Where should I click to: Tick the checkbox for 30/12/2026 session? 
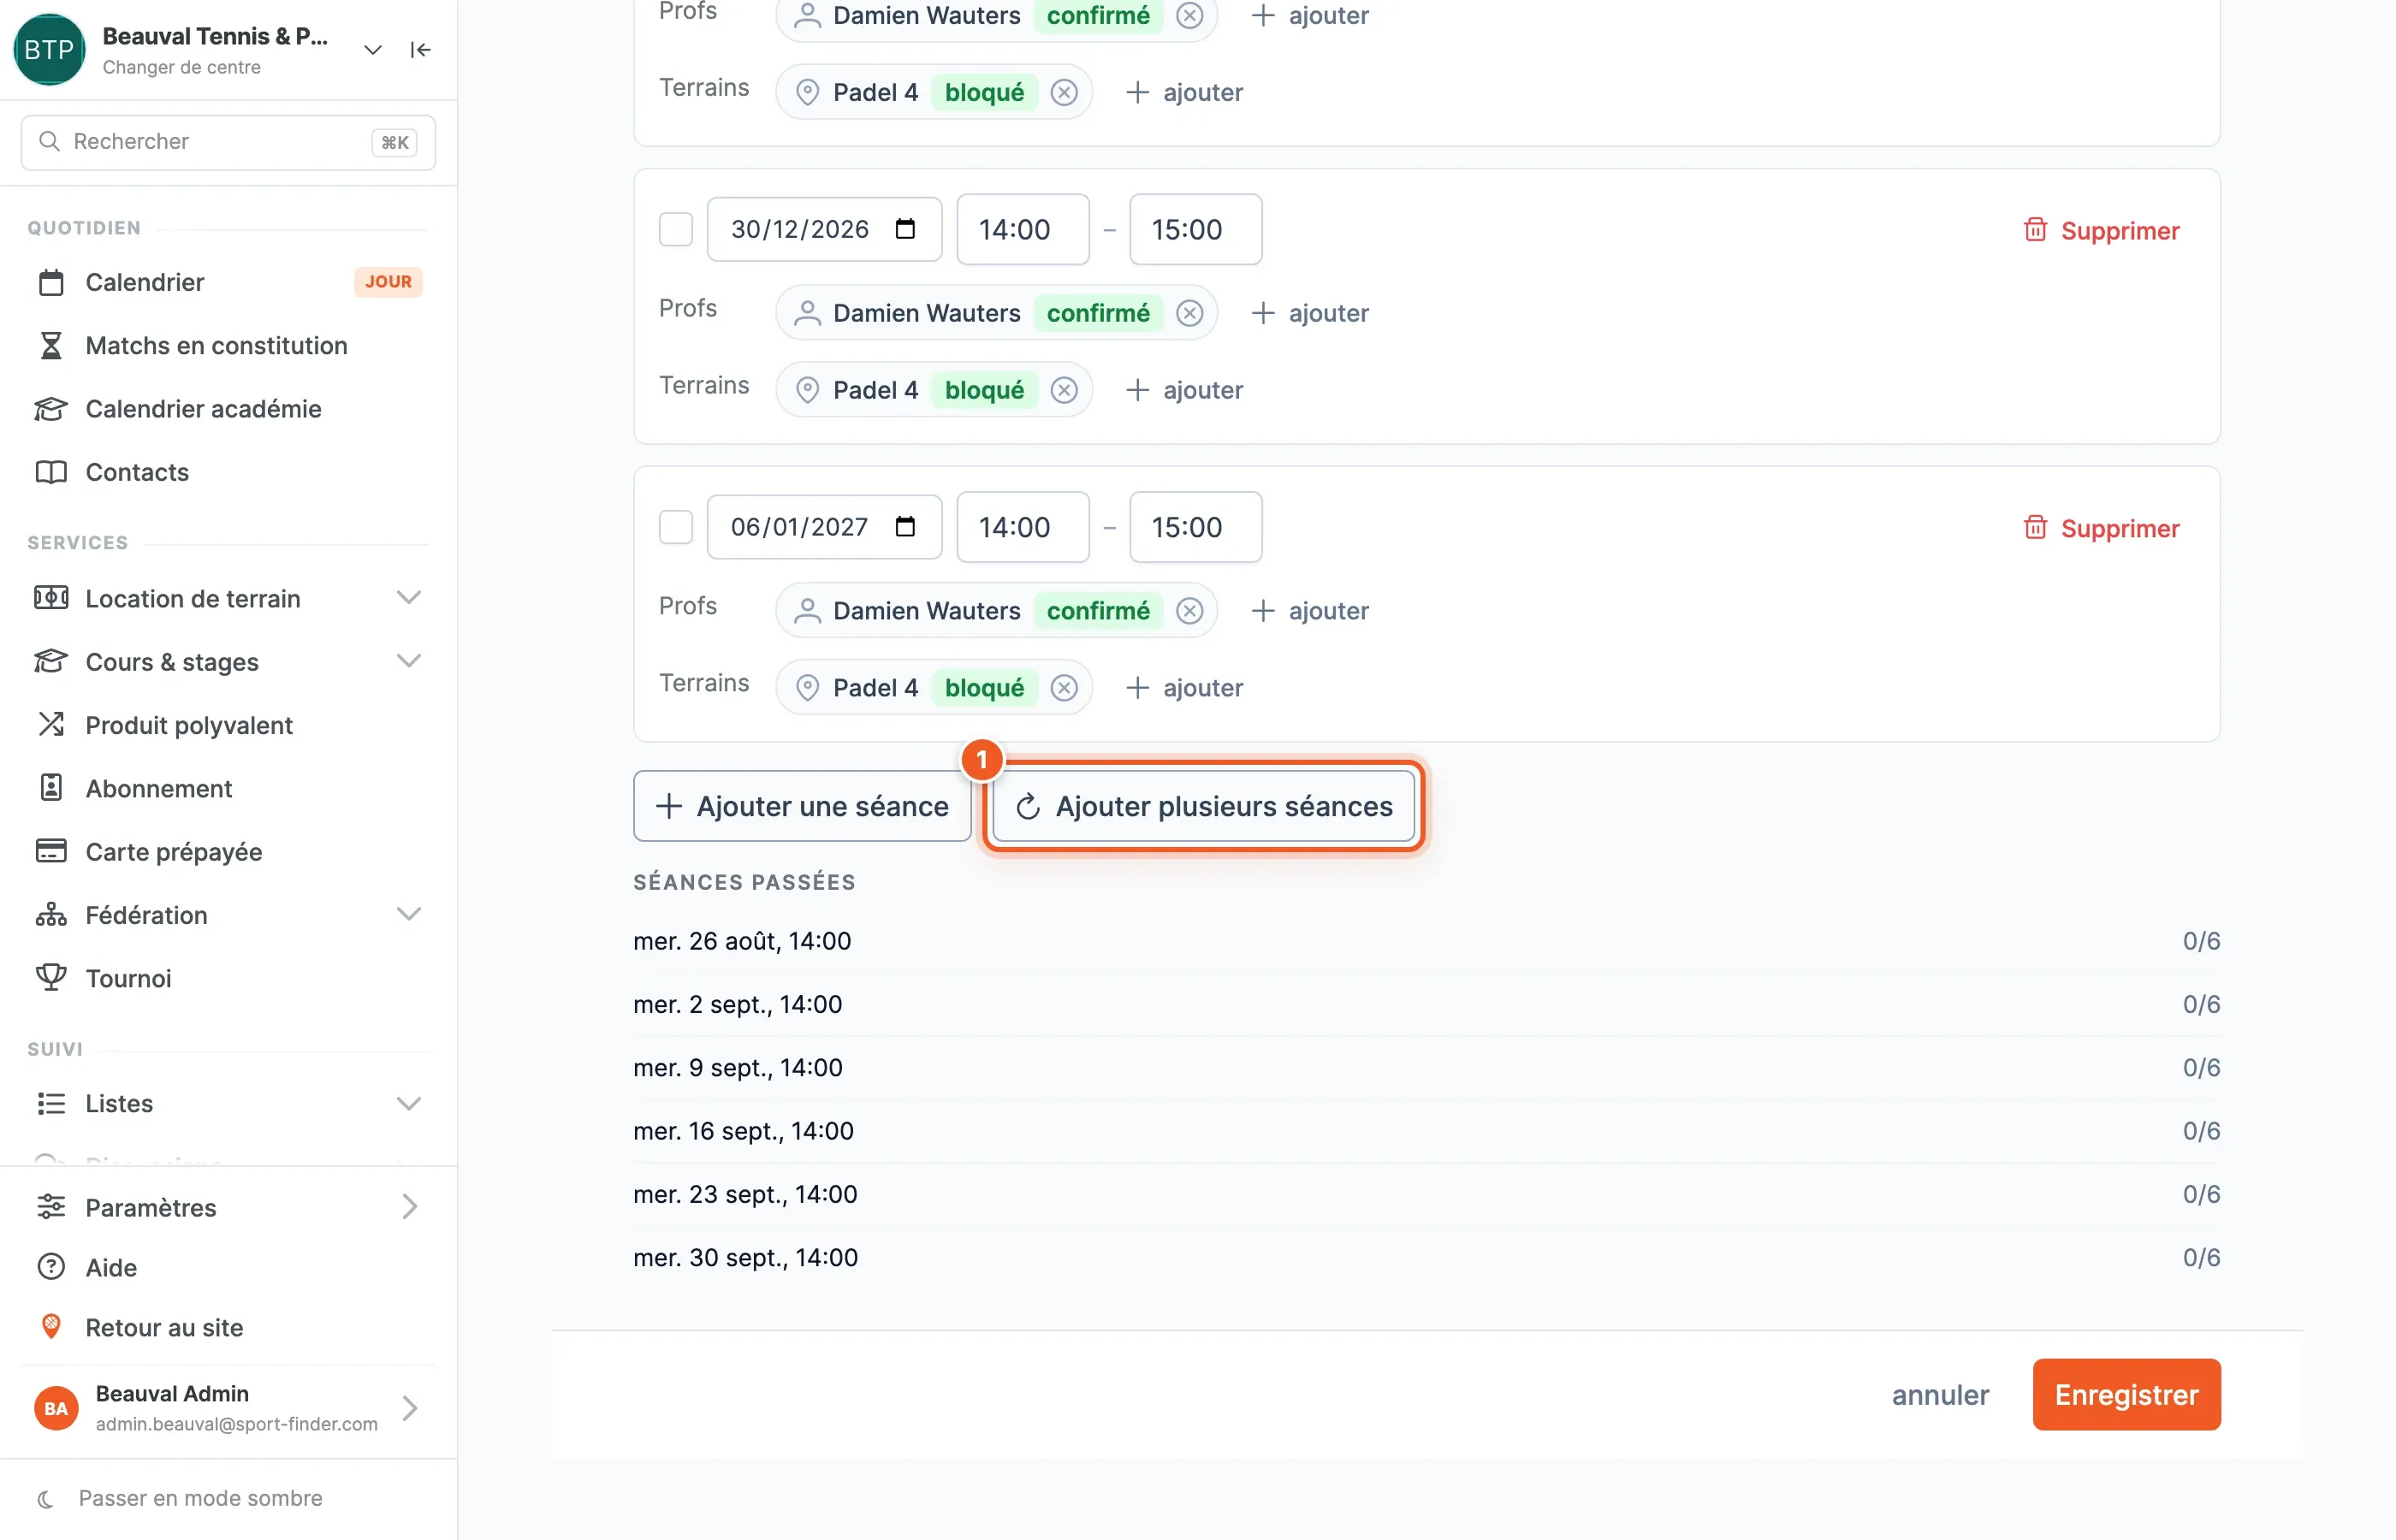[x=676, y=229]
